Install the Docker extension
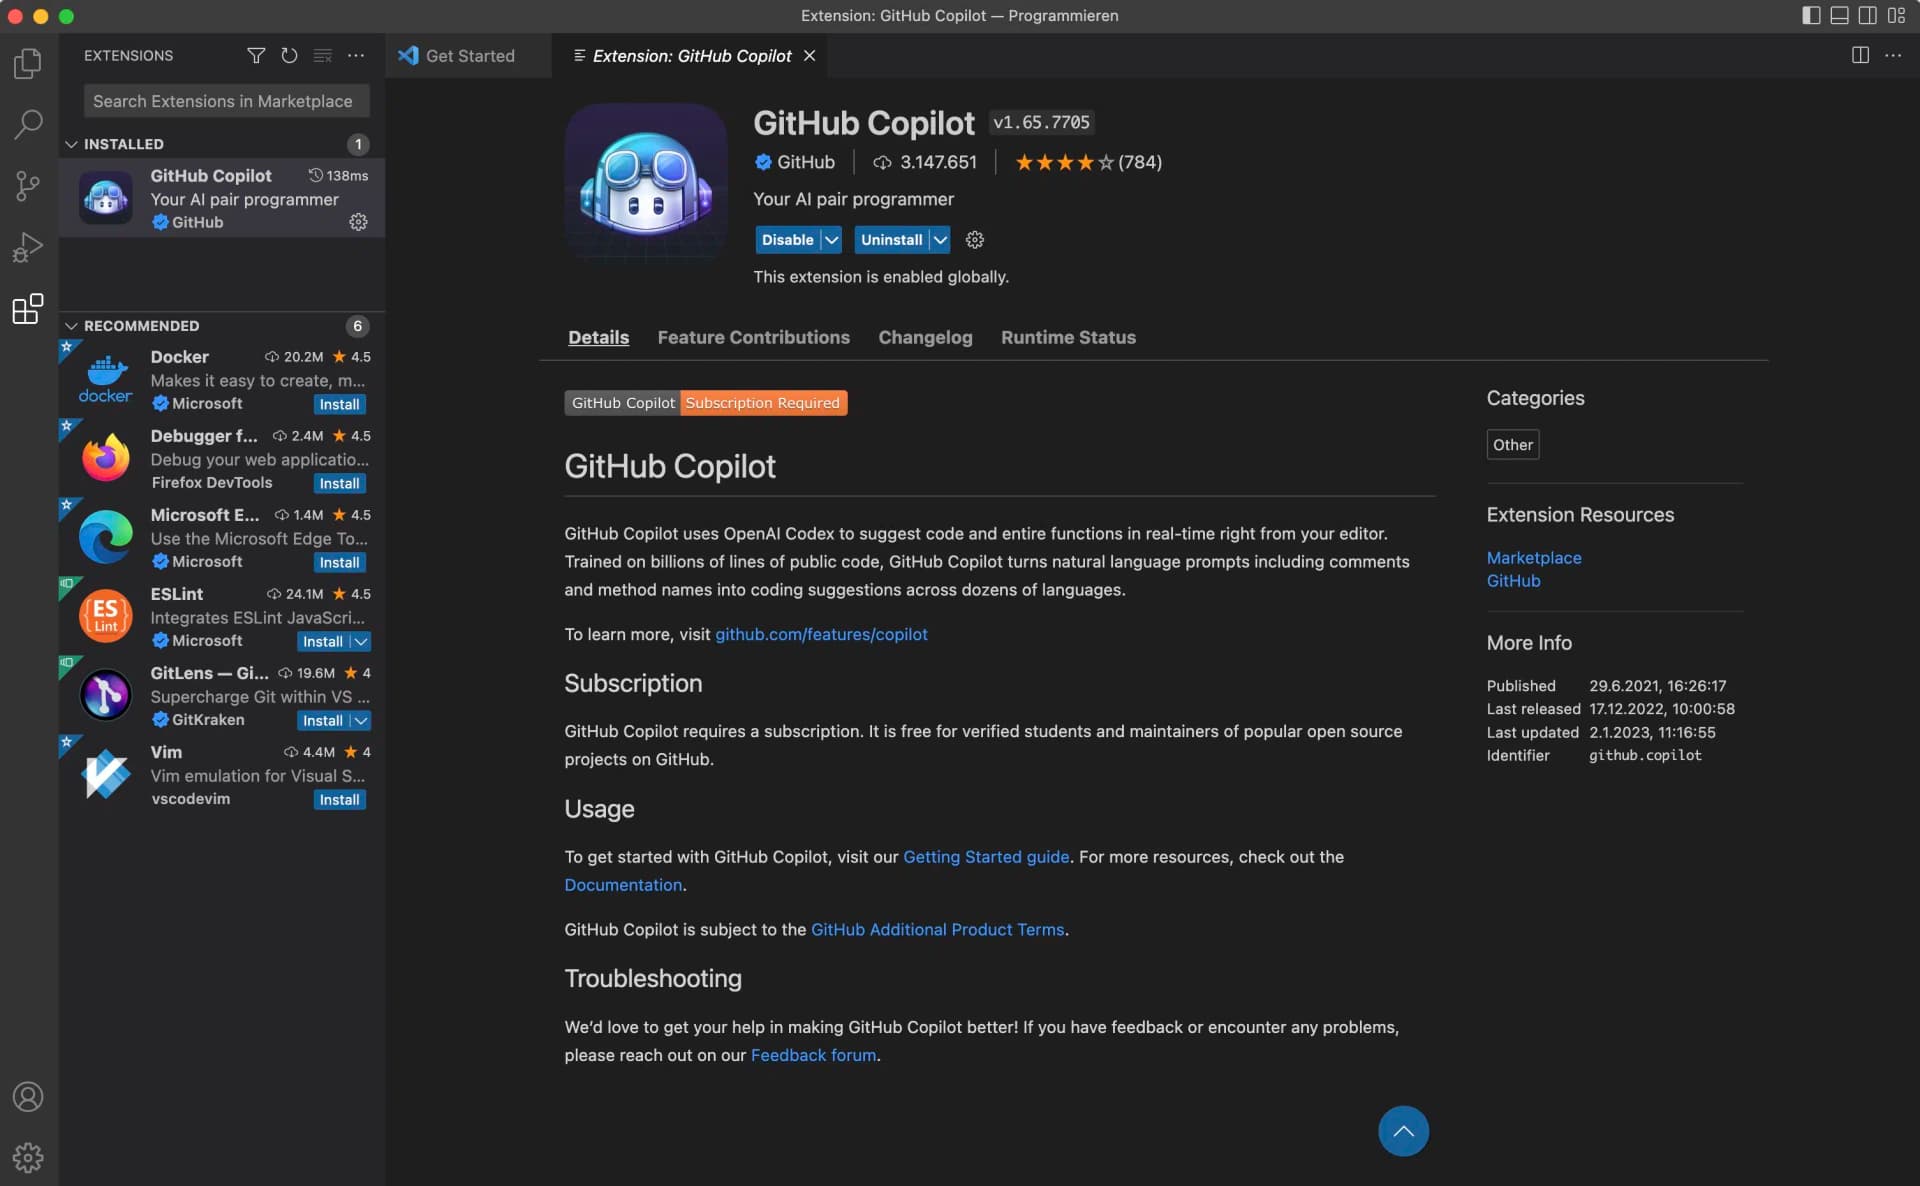 click(x=339, y=404)
